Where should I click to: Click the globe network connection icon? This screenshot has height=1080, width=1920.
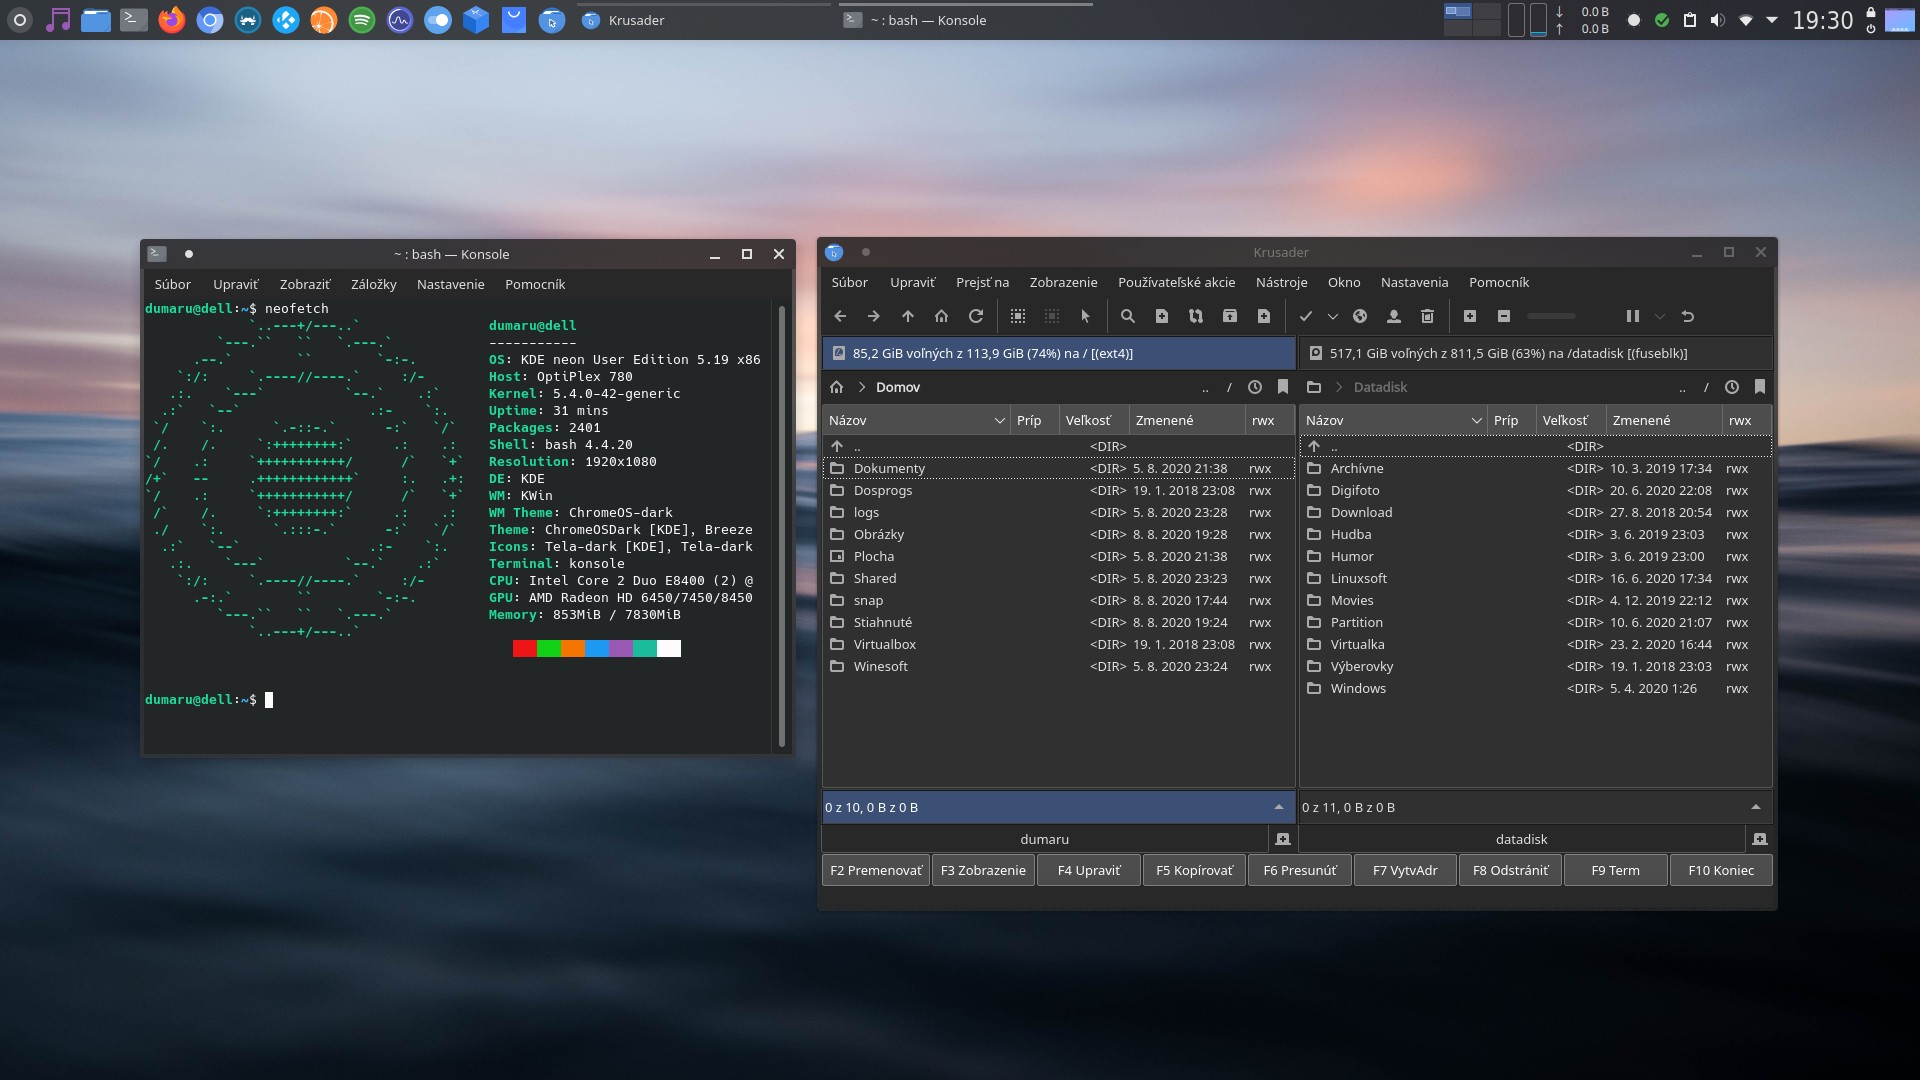[x=1360, y=316]
